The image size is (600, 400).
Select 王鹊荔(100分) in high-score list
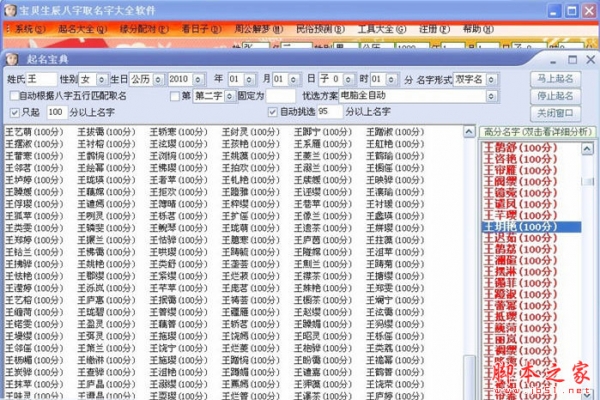click(x=520, y=249)
